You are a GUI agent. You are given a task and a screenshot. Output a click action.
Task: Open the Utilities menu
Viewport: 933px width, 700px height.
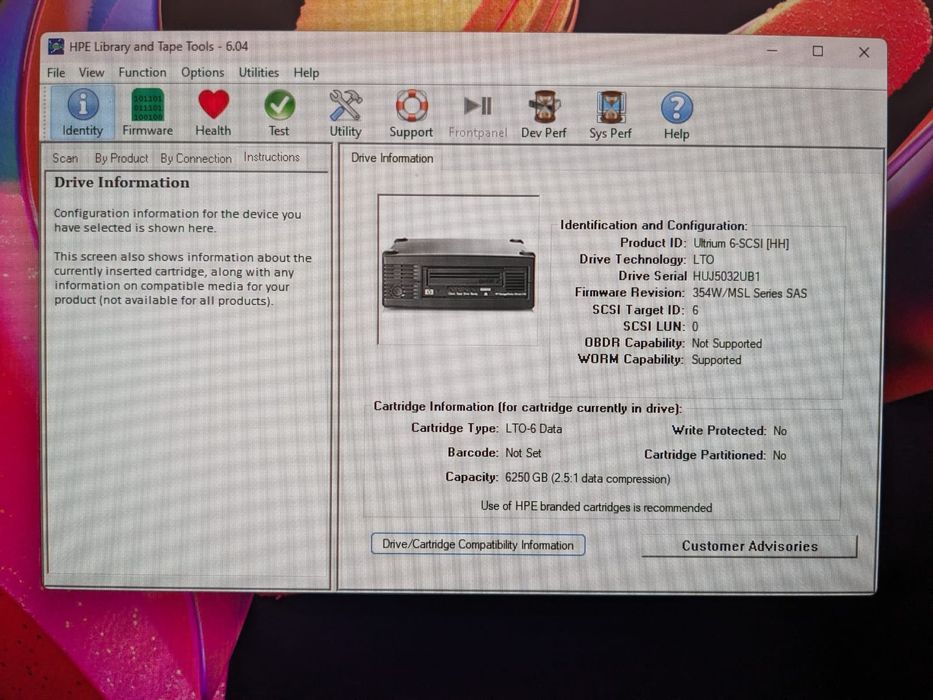[x=259, y=73]
